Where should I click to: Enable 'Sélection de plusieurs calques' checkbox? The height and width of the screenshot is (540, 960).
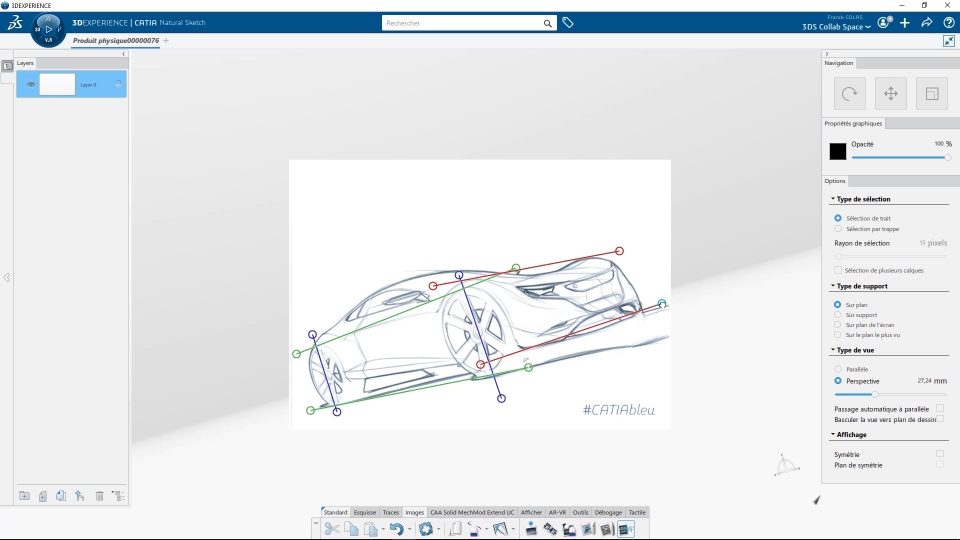point(838,270)
